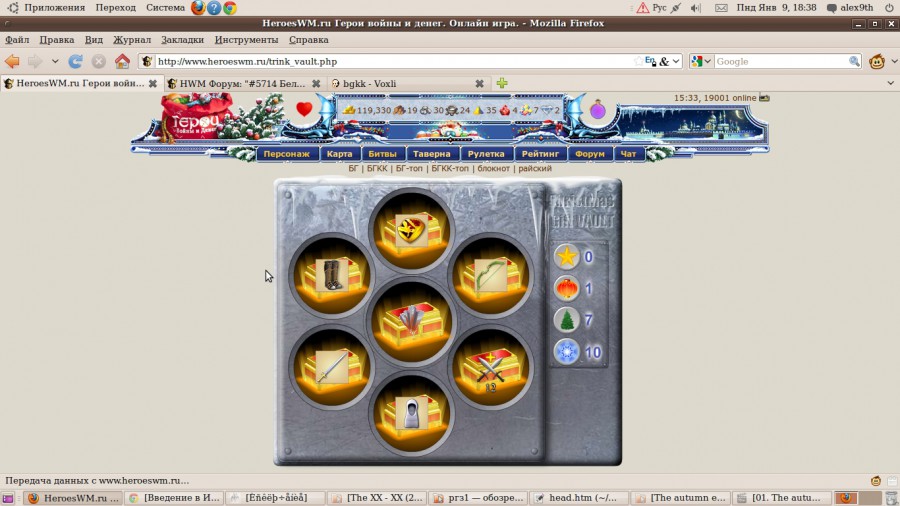This screenshot has height=506, width=900.
Task: Click the shield chest at the top
Action: point(411,231)
